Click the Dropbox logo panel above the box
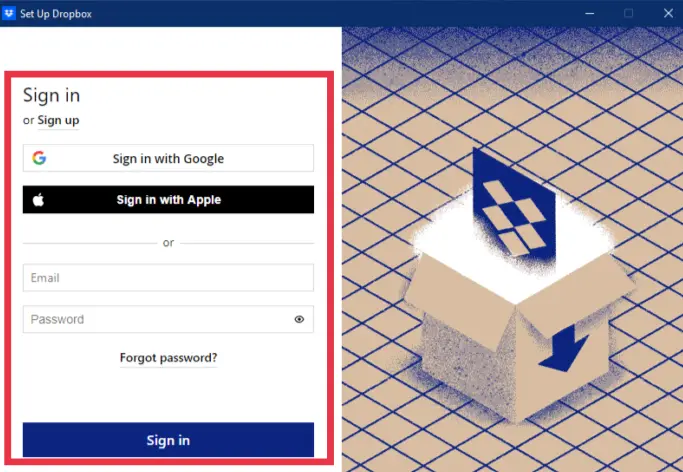Image resolution: width=683 pixels, height=472 pixels. point(514,209)
